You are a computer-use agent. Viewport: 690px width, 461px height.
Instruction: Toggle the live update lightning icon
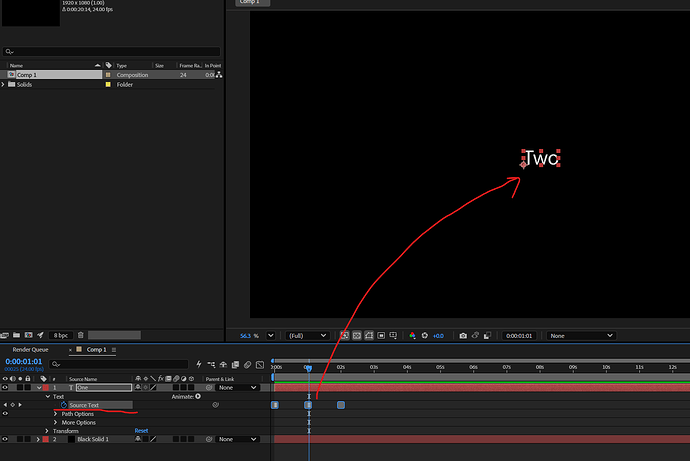coord(199,364)
